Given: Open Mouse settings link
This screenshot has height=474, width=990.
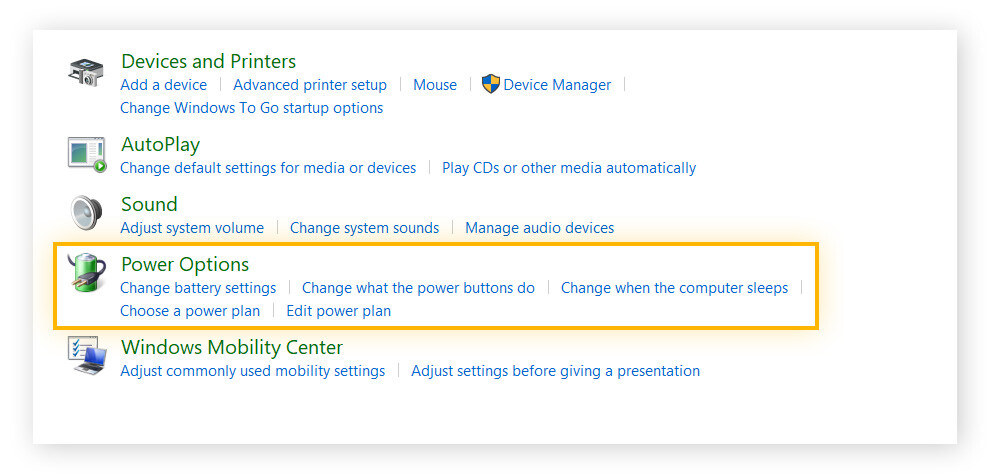Looking at the screenshot, I should (x=435, y=85).
